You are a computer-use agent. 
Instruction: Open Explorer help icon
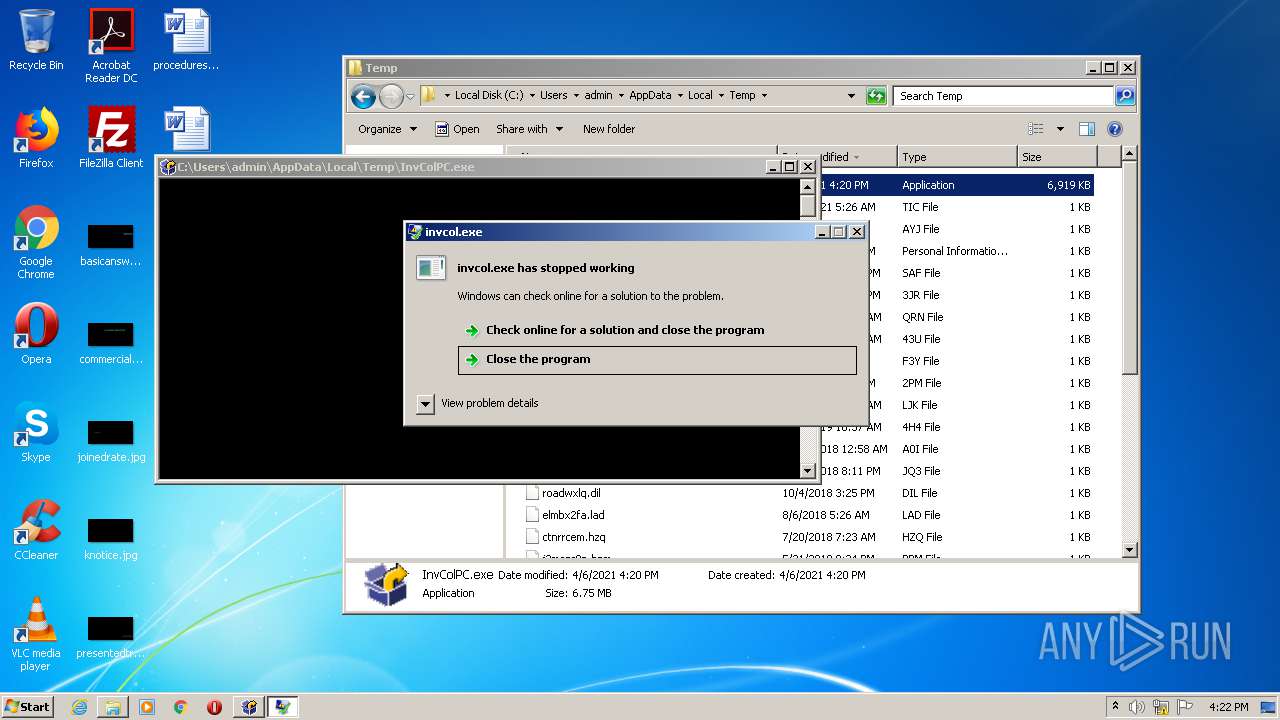1115,129
